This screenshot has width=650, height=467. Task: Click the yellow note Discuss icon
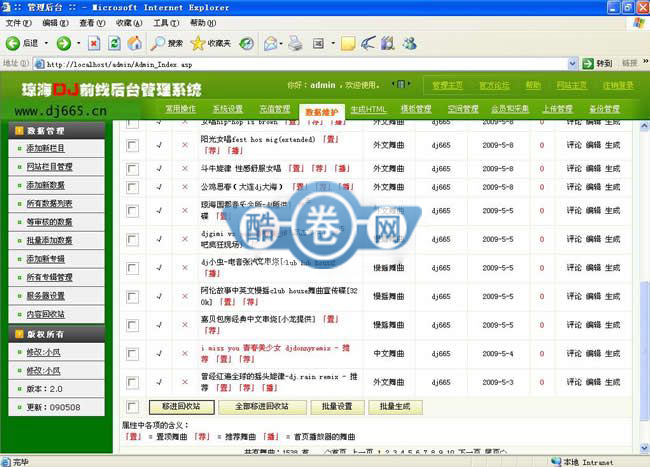point(348,43)
